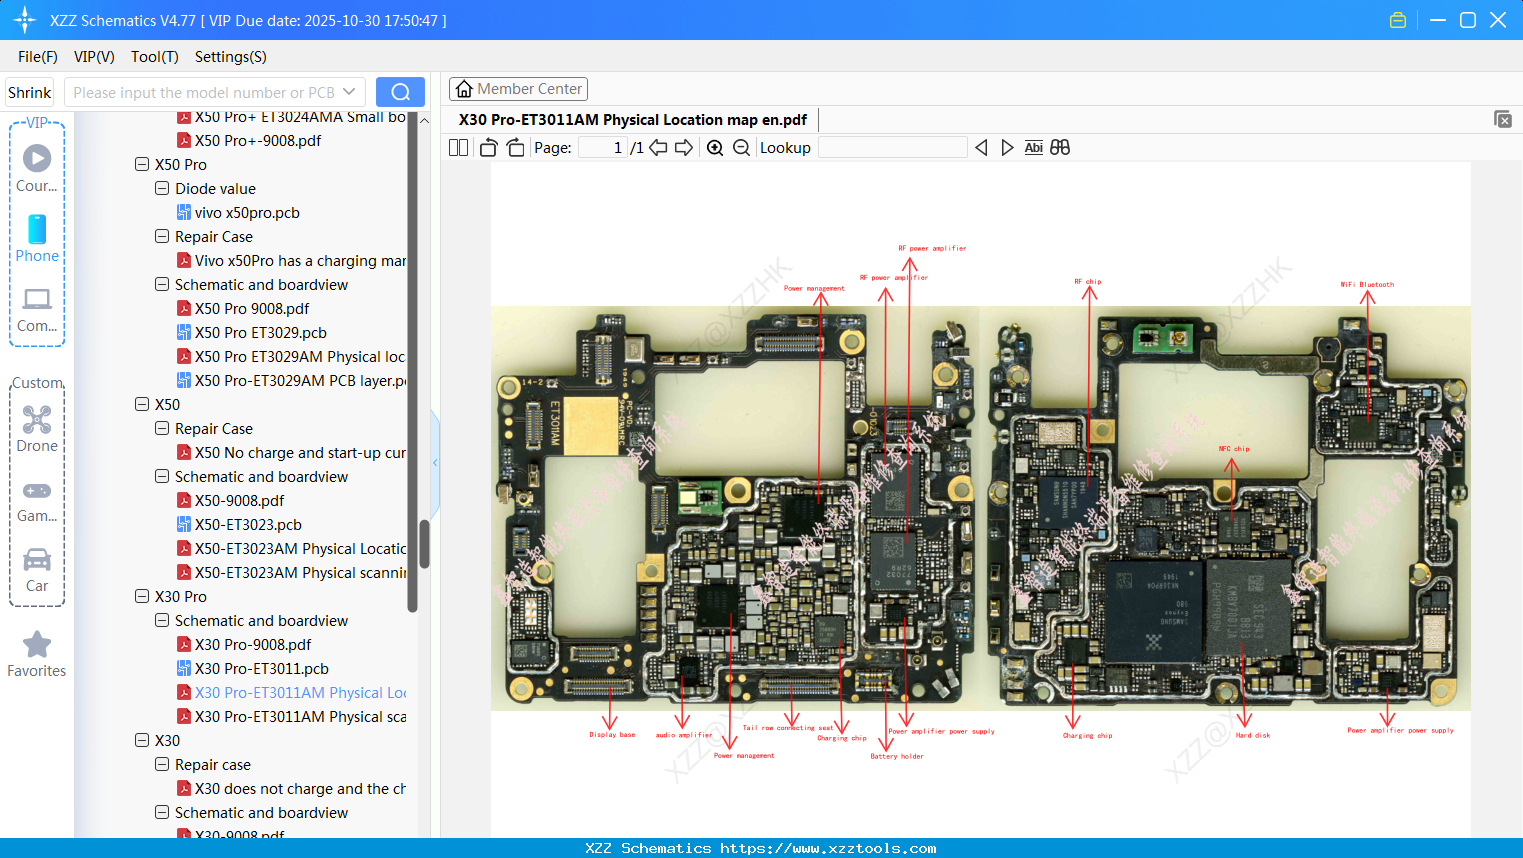Click the Lookup text input field
The width and height of the screenshot is (1523, 858).
point(892,148)
